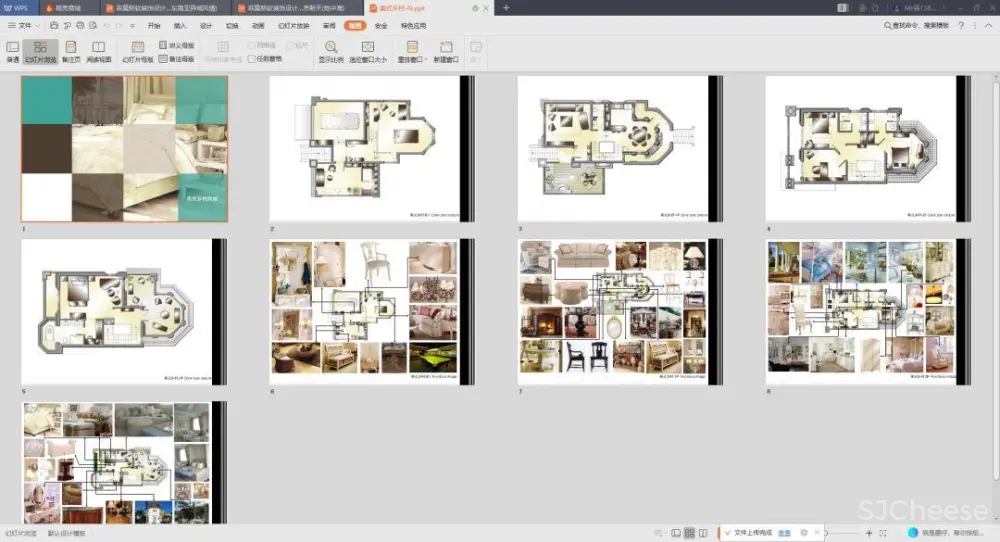
Task: Enable the Gridlines checkbox
Action: coord(252,46)
